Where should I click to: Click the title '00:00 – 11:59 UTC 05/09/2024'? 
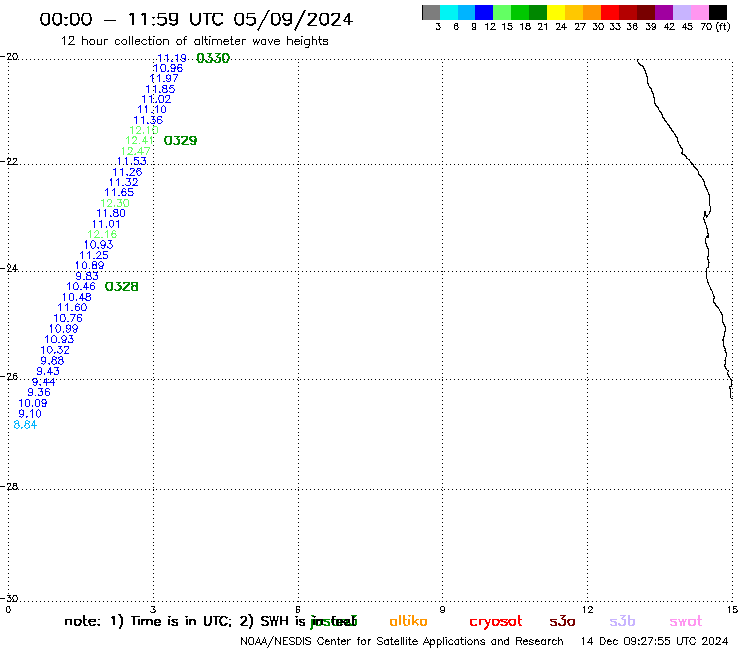196,19
